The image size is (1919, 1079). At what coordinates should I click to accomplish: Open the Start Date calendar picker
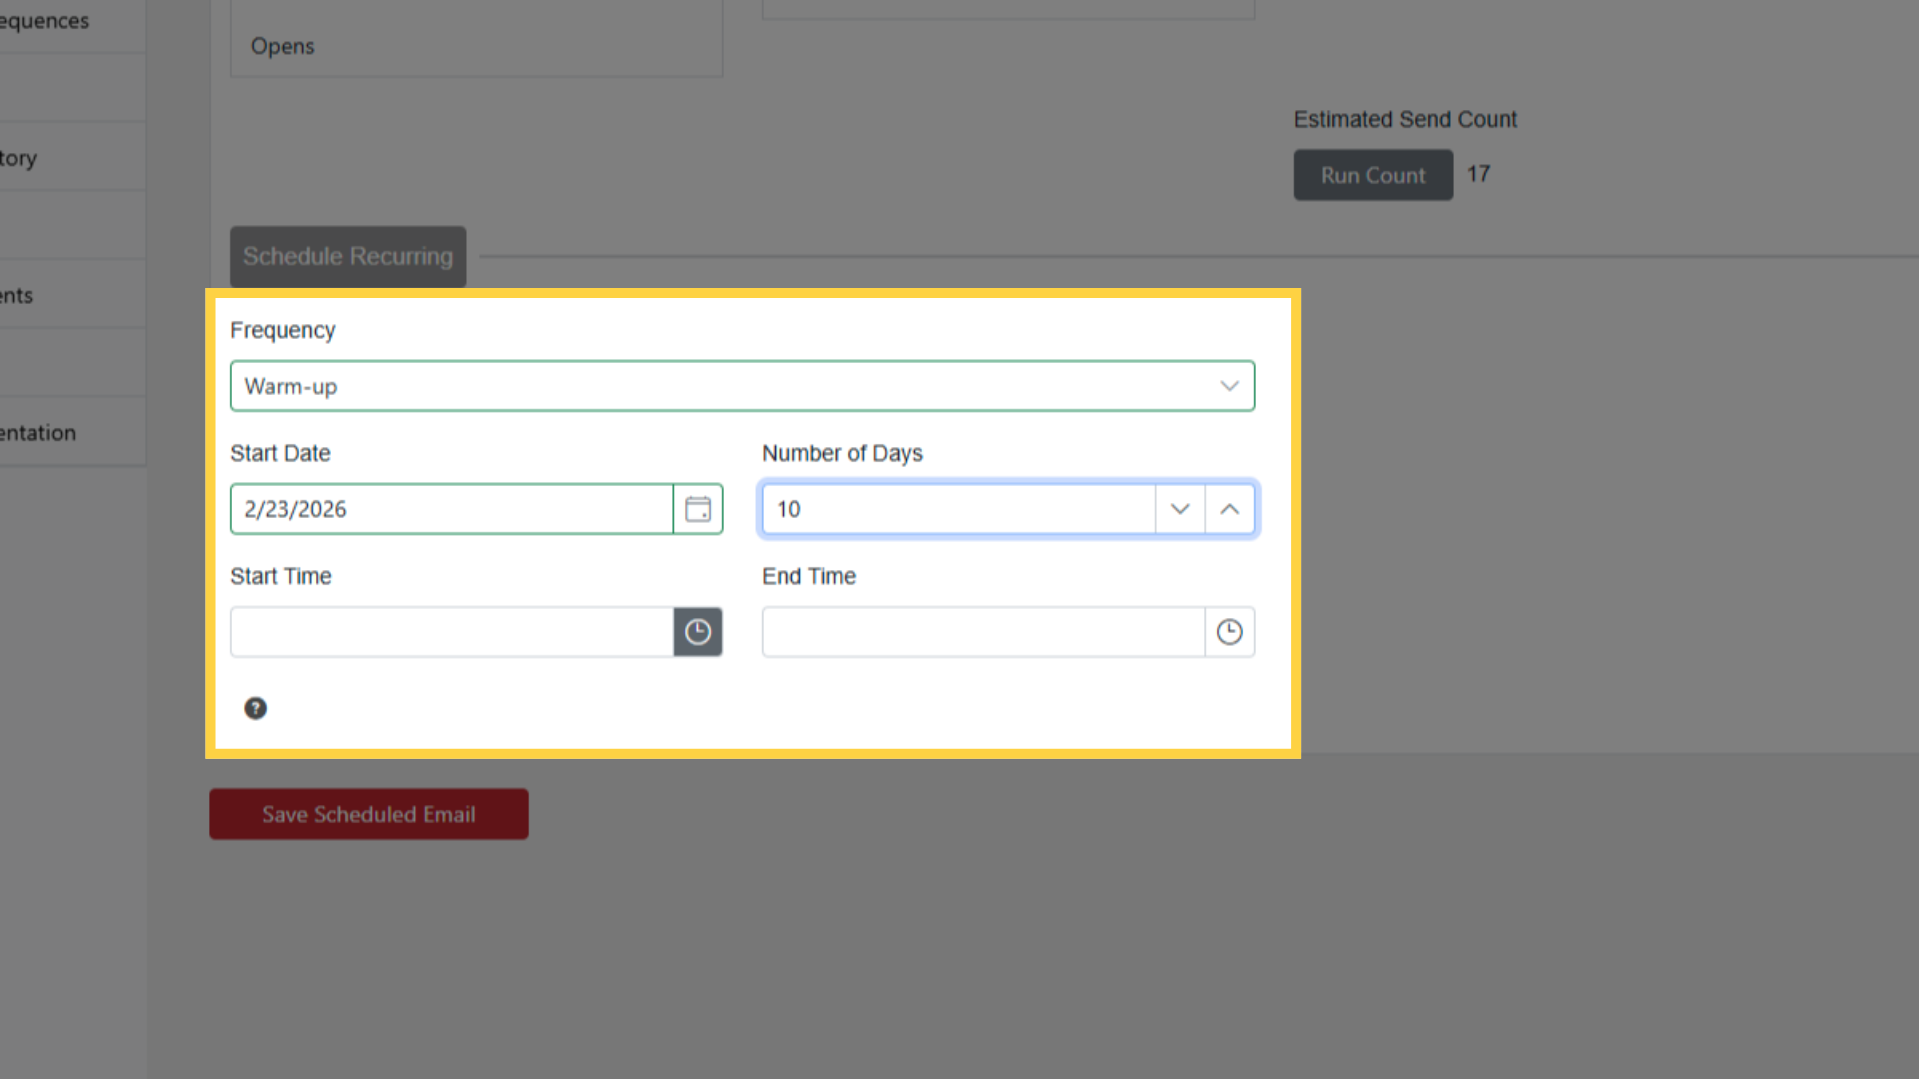(x=698, y=509)
